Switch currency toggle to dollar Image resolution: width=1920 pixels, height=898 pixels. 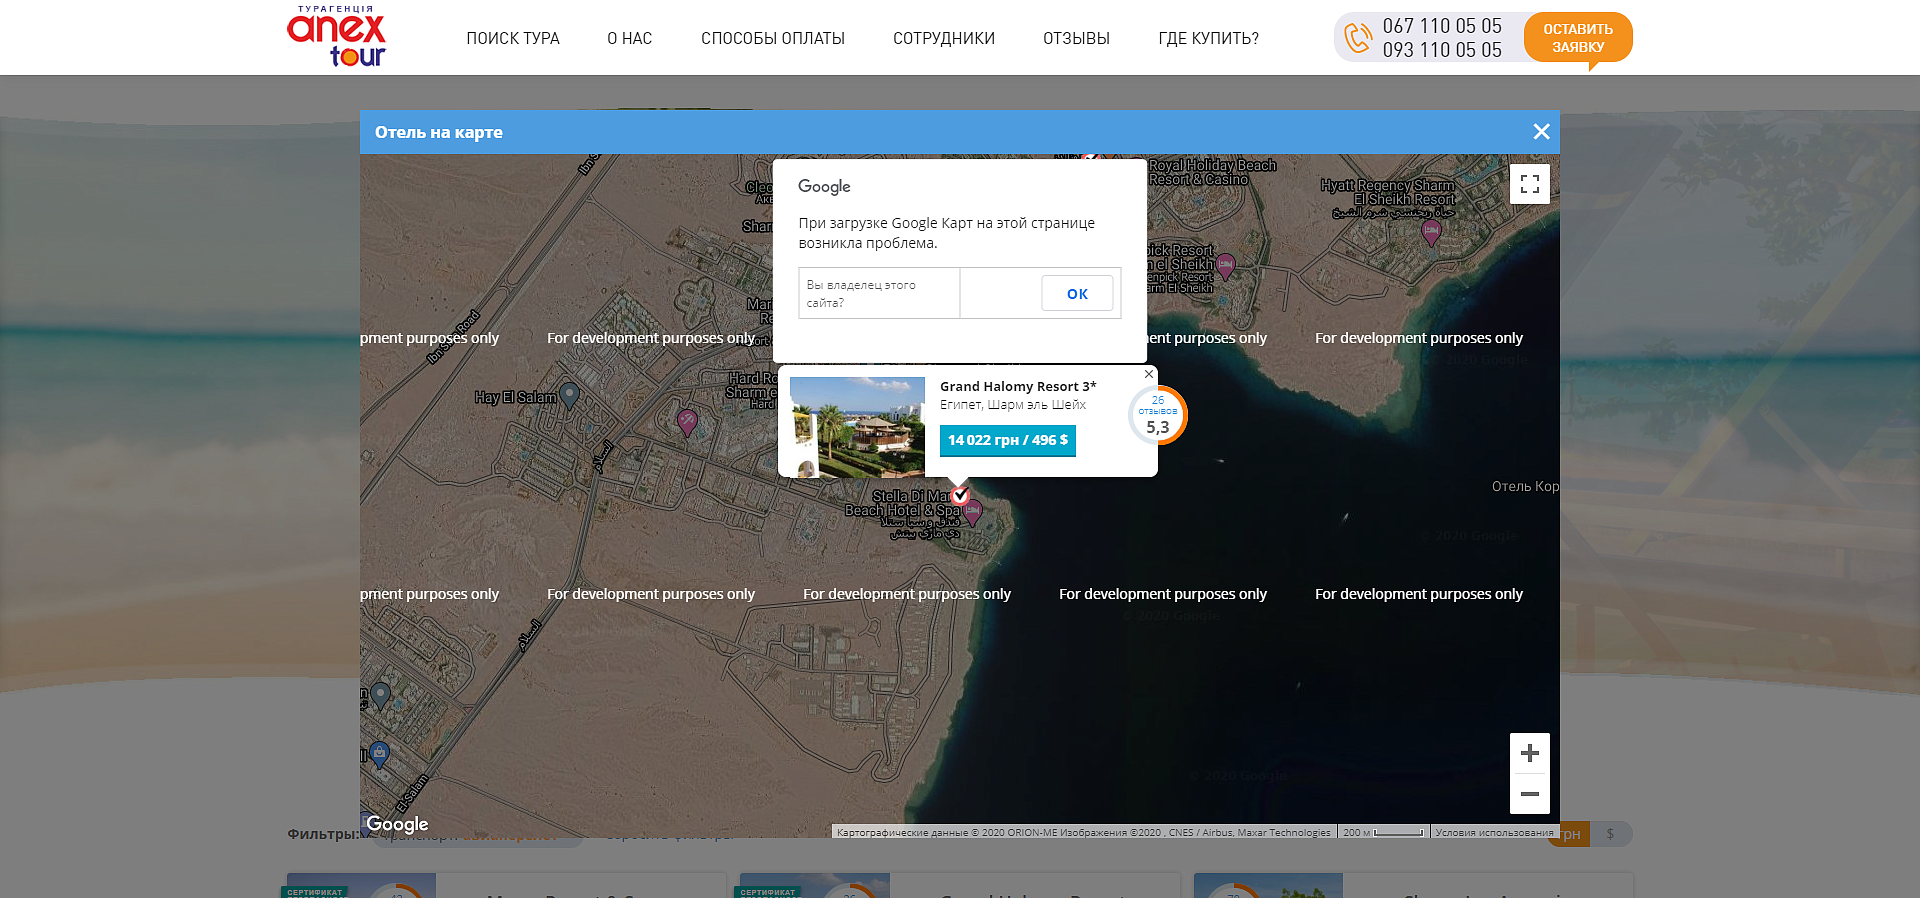(1610, 834)
